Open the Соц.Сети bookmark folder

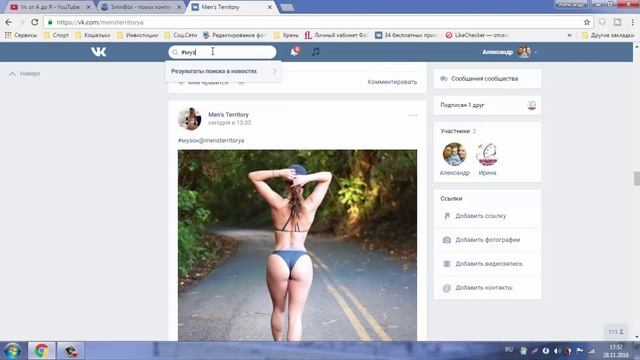[x=181, y=35]
